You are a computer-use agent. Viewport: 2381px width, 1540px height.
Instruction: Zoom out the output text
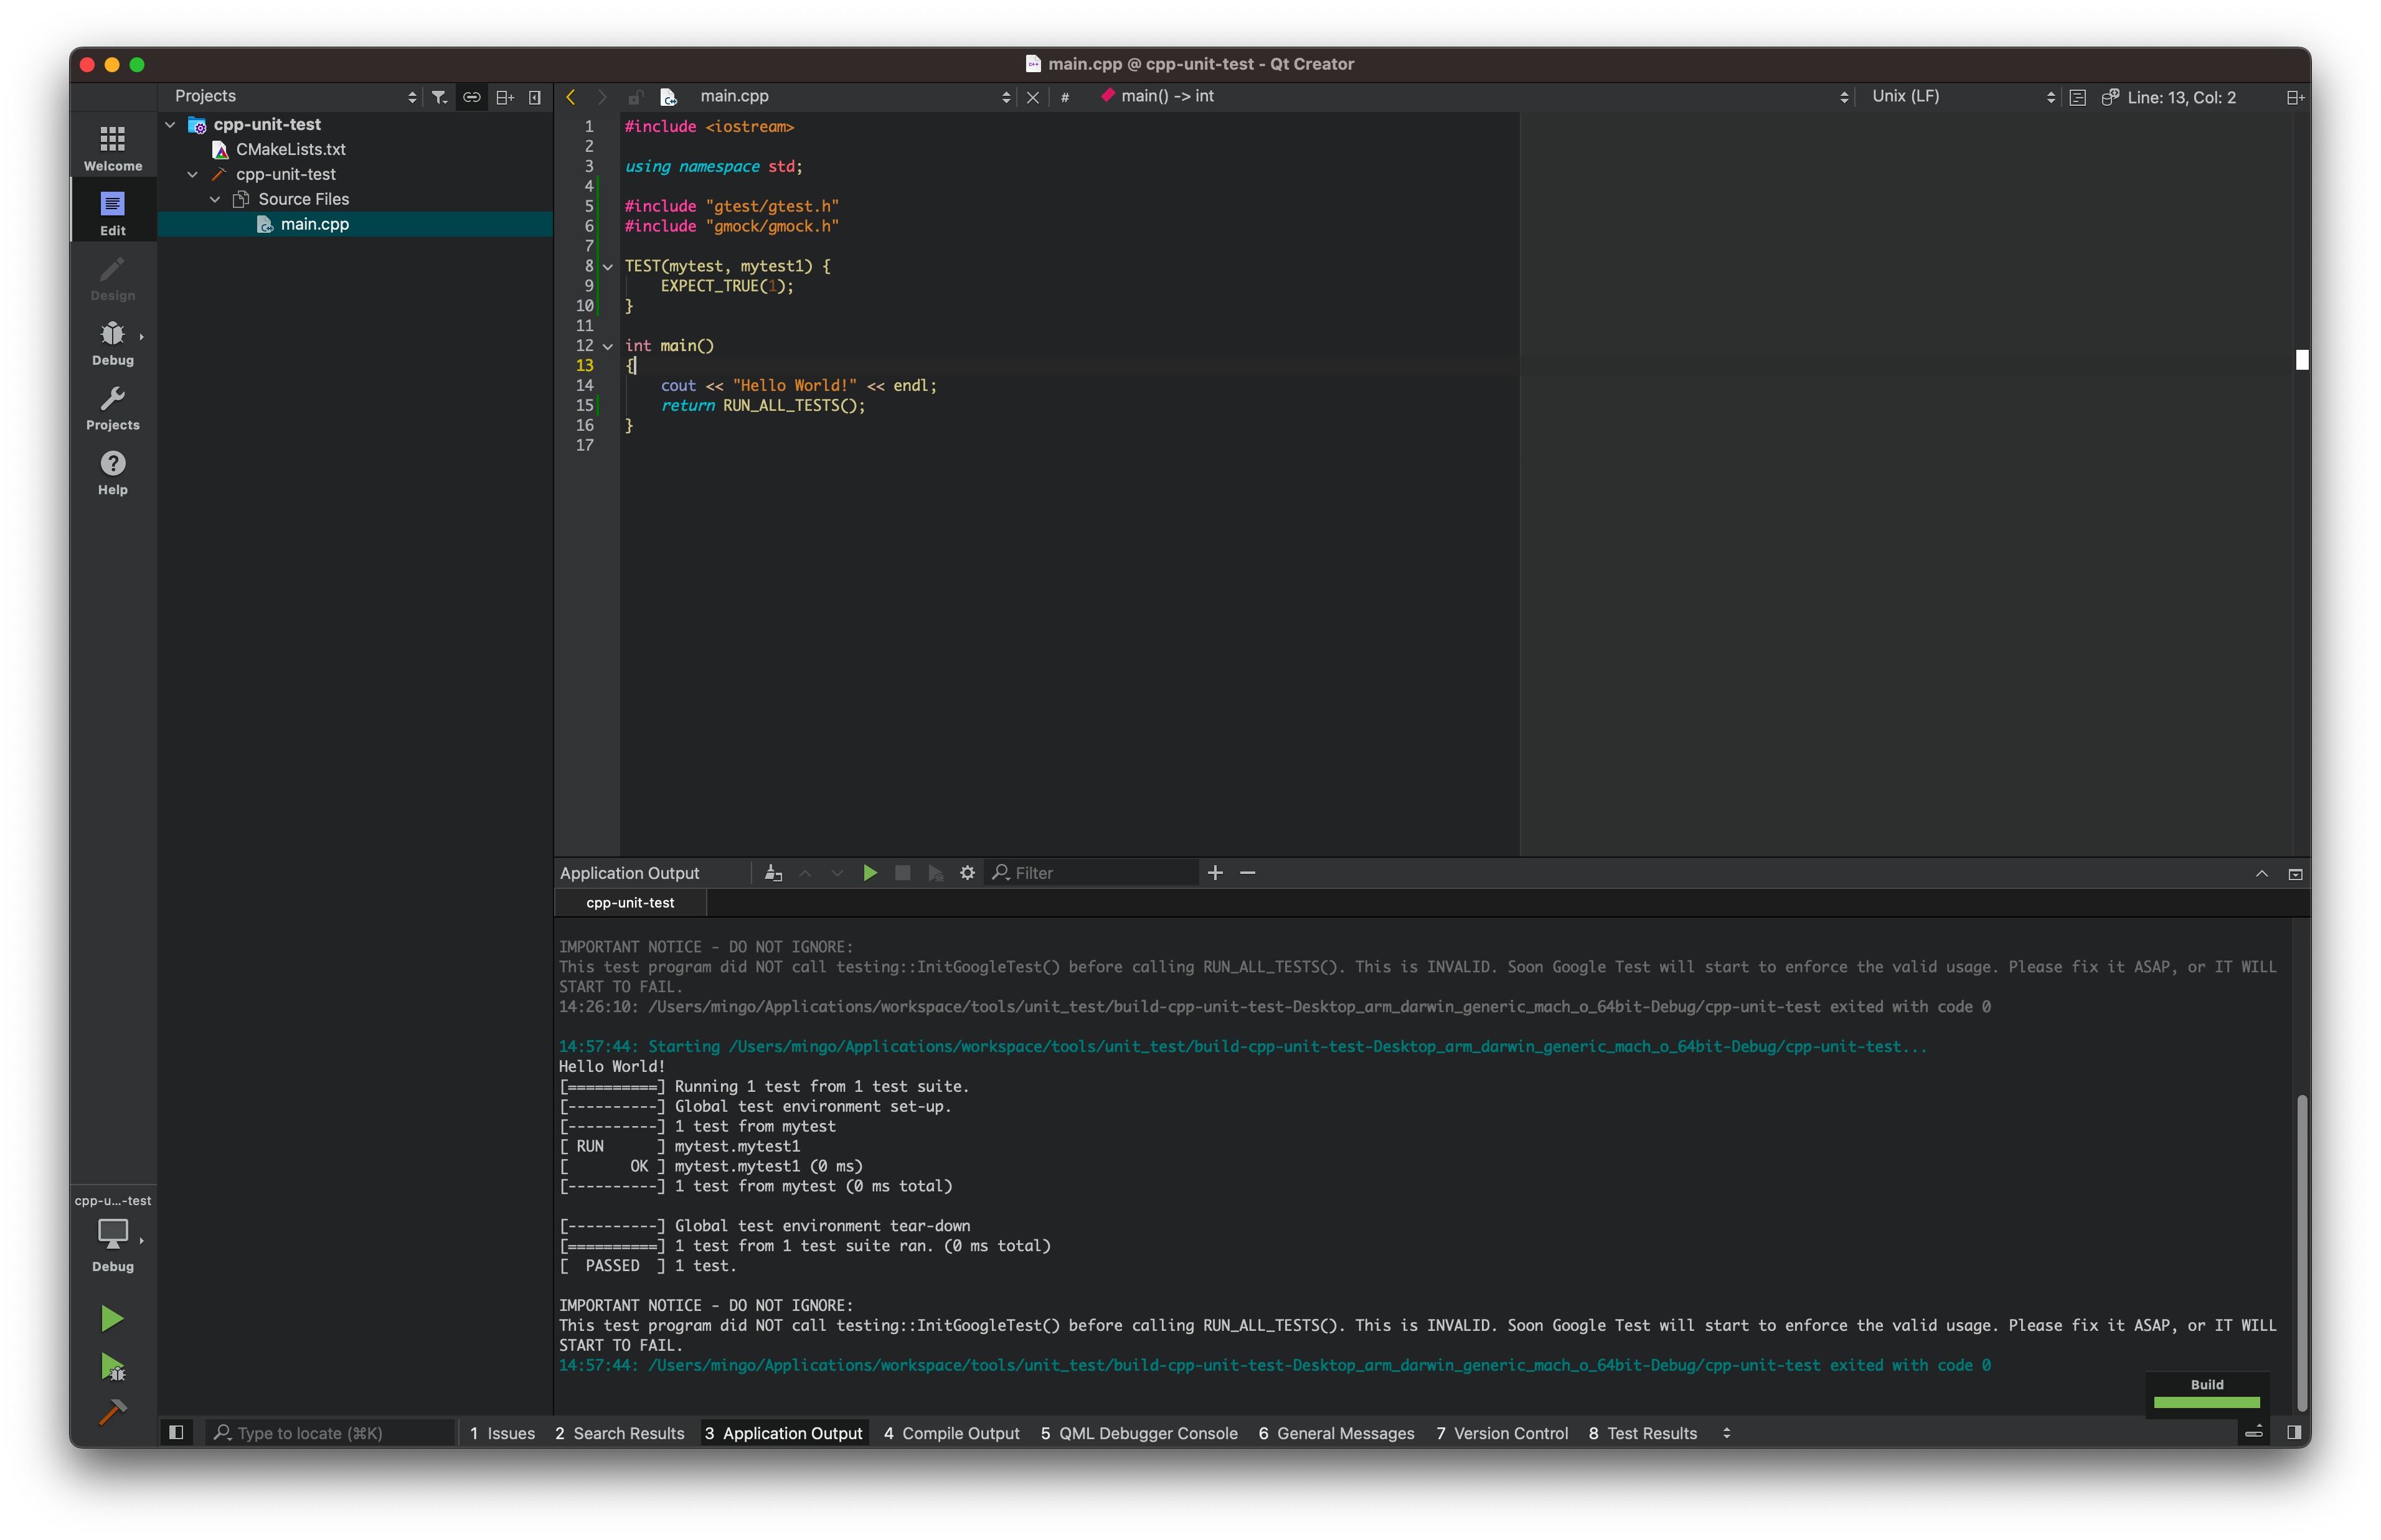point(1247,873)
